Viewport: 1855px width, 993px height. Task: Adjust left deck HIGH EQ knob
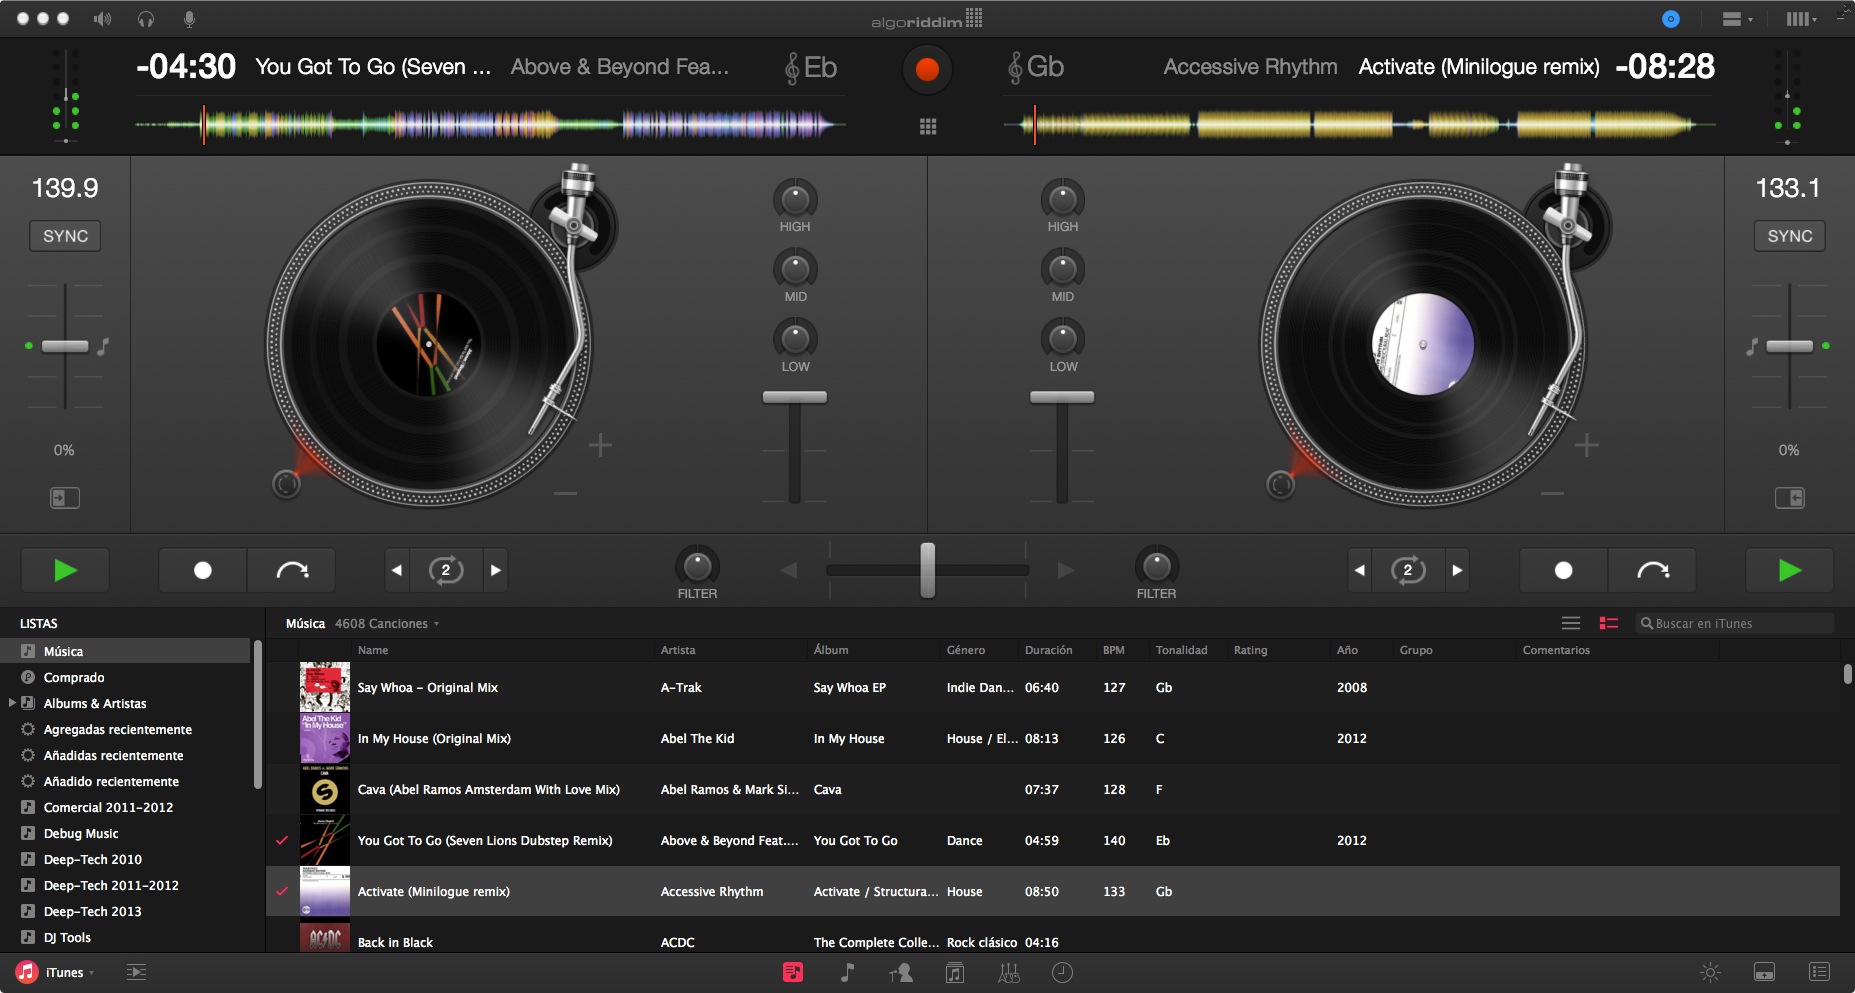pyautogui.click(x=795, y=199)
